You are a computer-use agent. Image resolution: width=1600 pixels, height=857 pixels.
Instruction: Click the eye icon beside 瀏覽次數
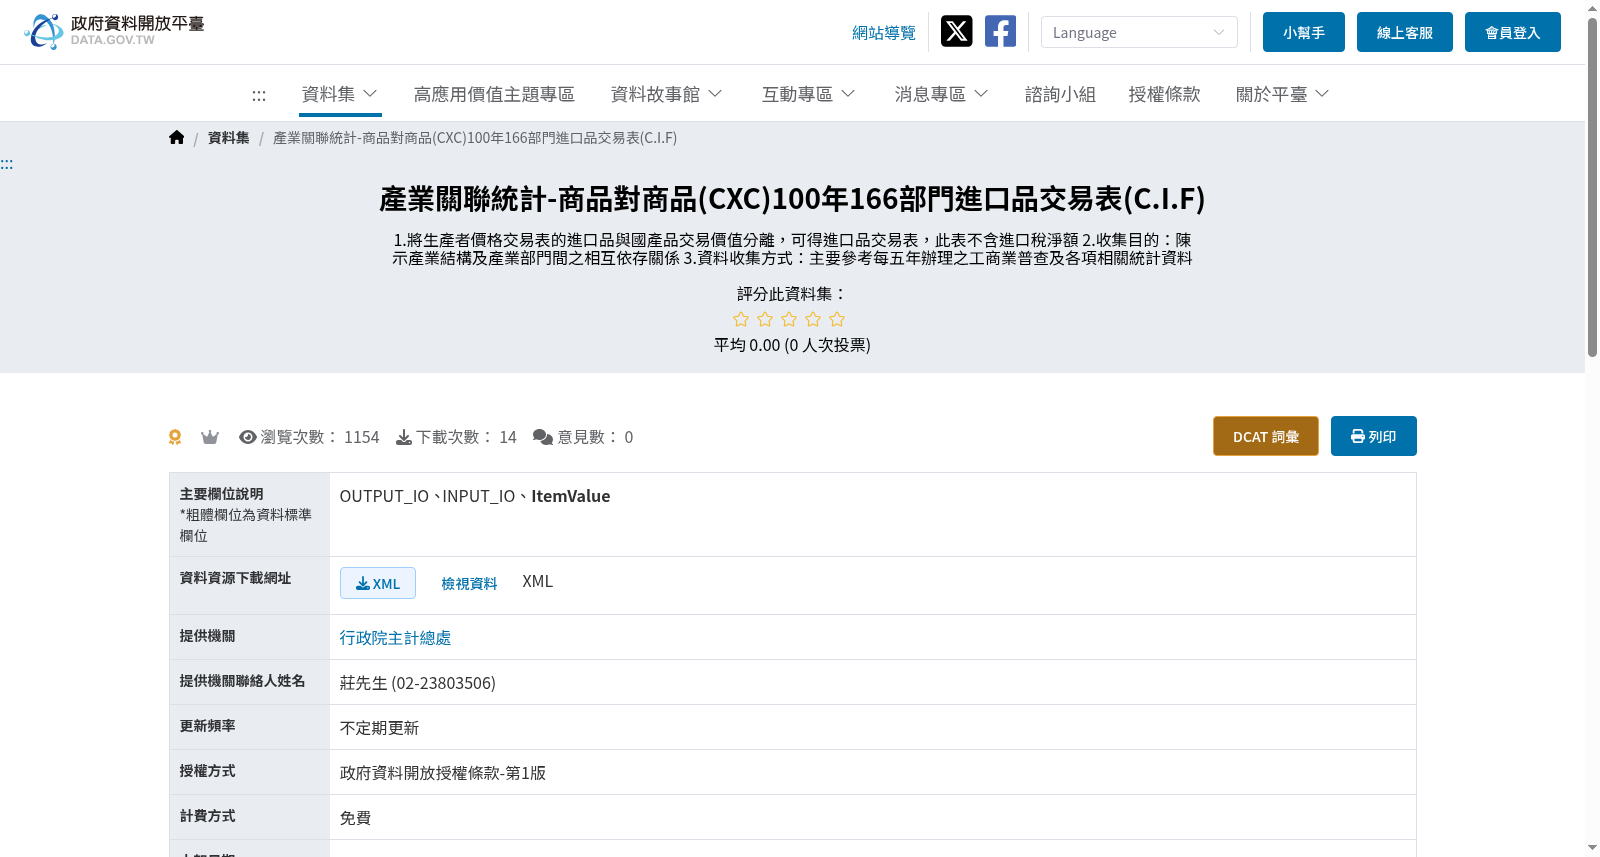click(x=248, y=437)
